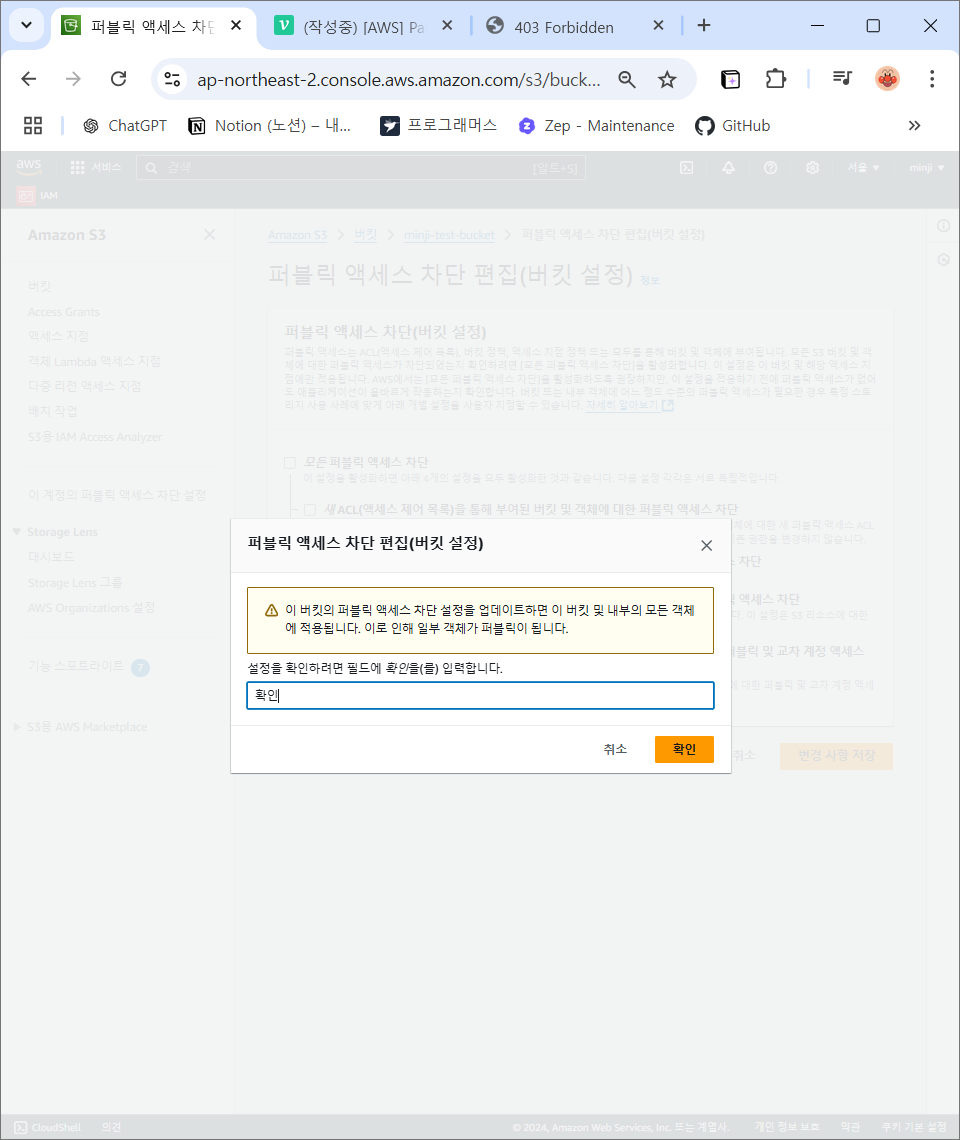Go back to the previous page
This screenshot has height=1140, width=960.
coord(29,79)
